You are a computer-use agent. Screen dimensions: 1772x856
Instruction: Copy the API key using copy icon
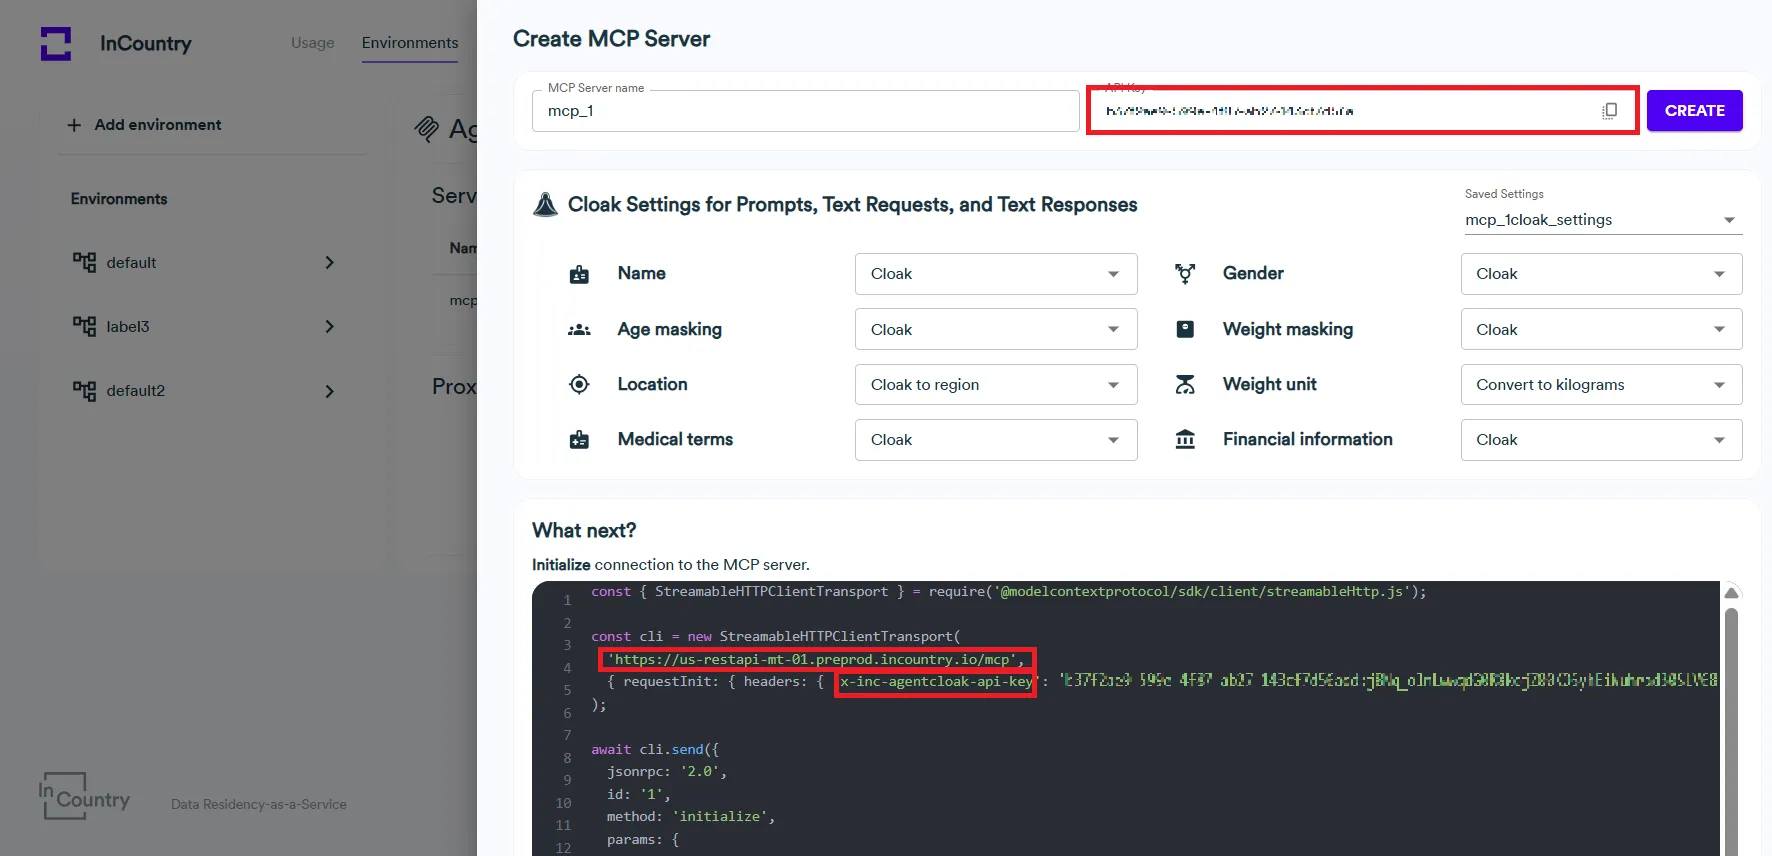click(1609, 111)
